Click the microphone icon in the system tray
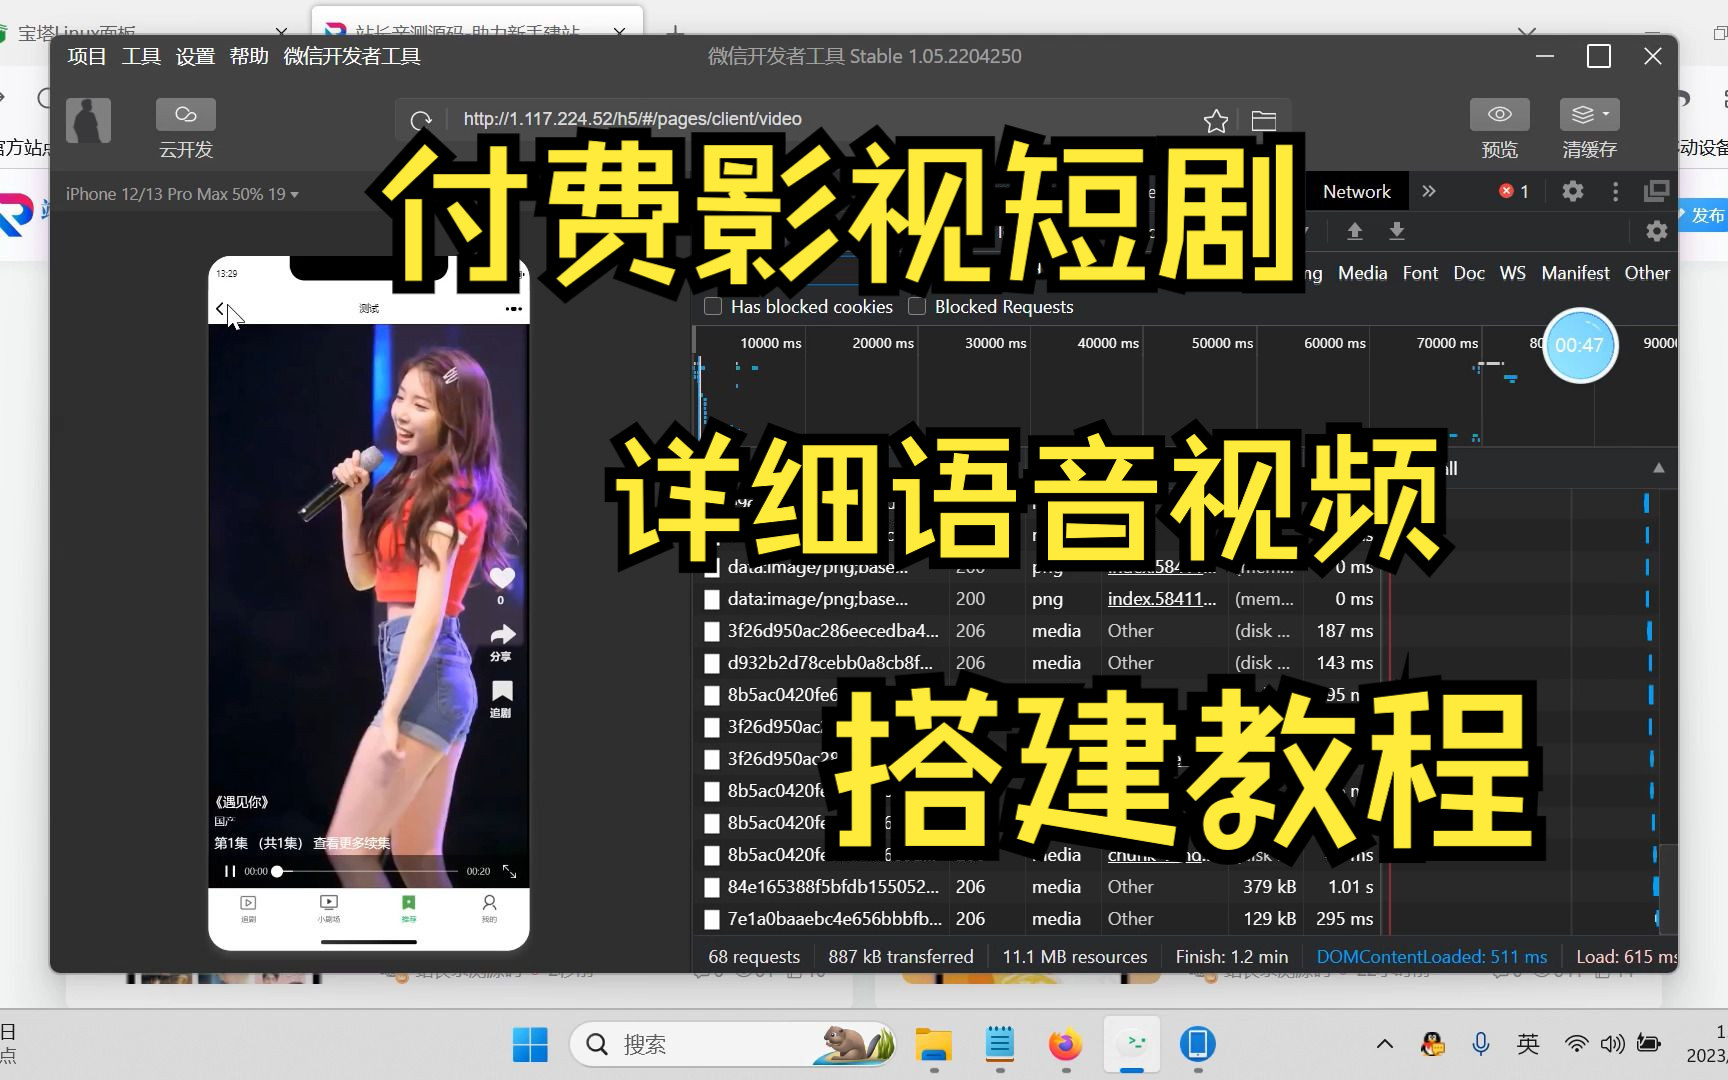1728x1080 pixels. click(x=1481, y=1045)
